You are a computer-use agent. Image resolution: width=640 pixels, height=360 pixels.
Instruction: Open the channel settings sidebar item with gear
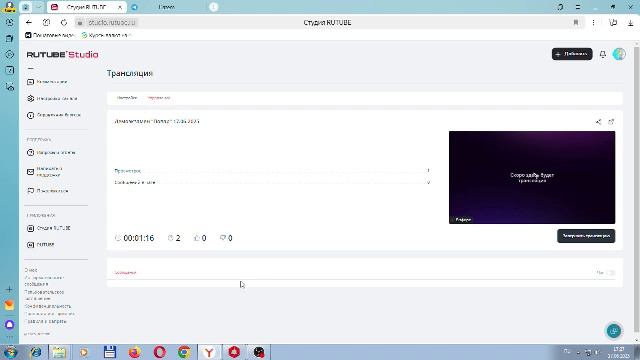point(52,98)
